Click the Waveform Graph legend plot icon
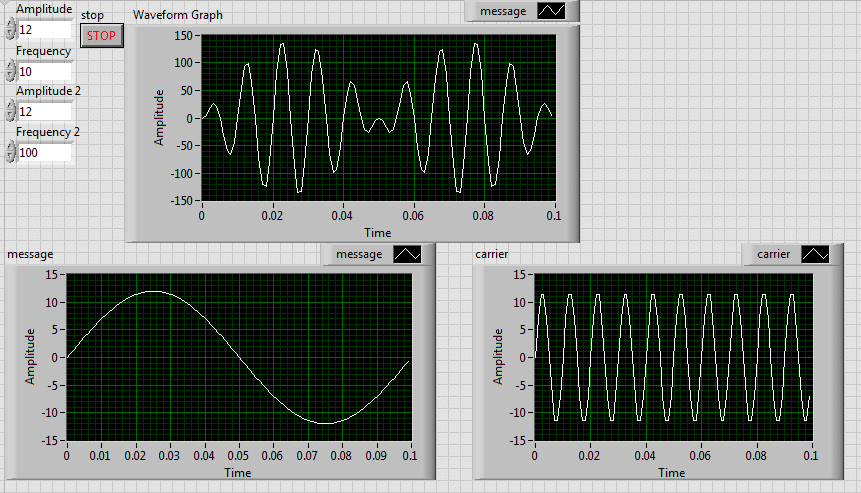This screenshot has width=861, height=493. tap(552, 11)
